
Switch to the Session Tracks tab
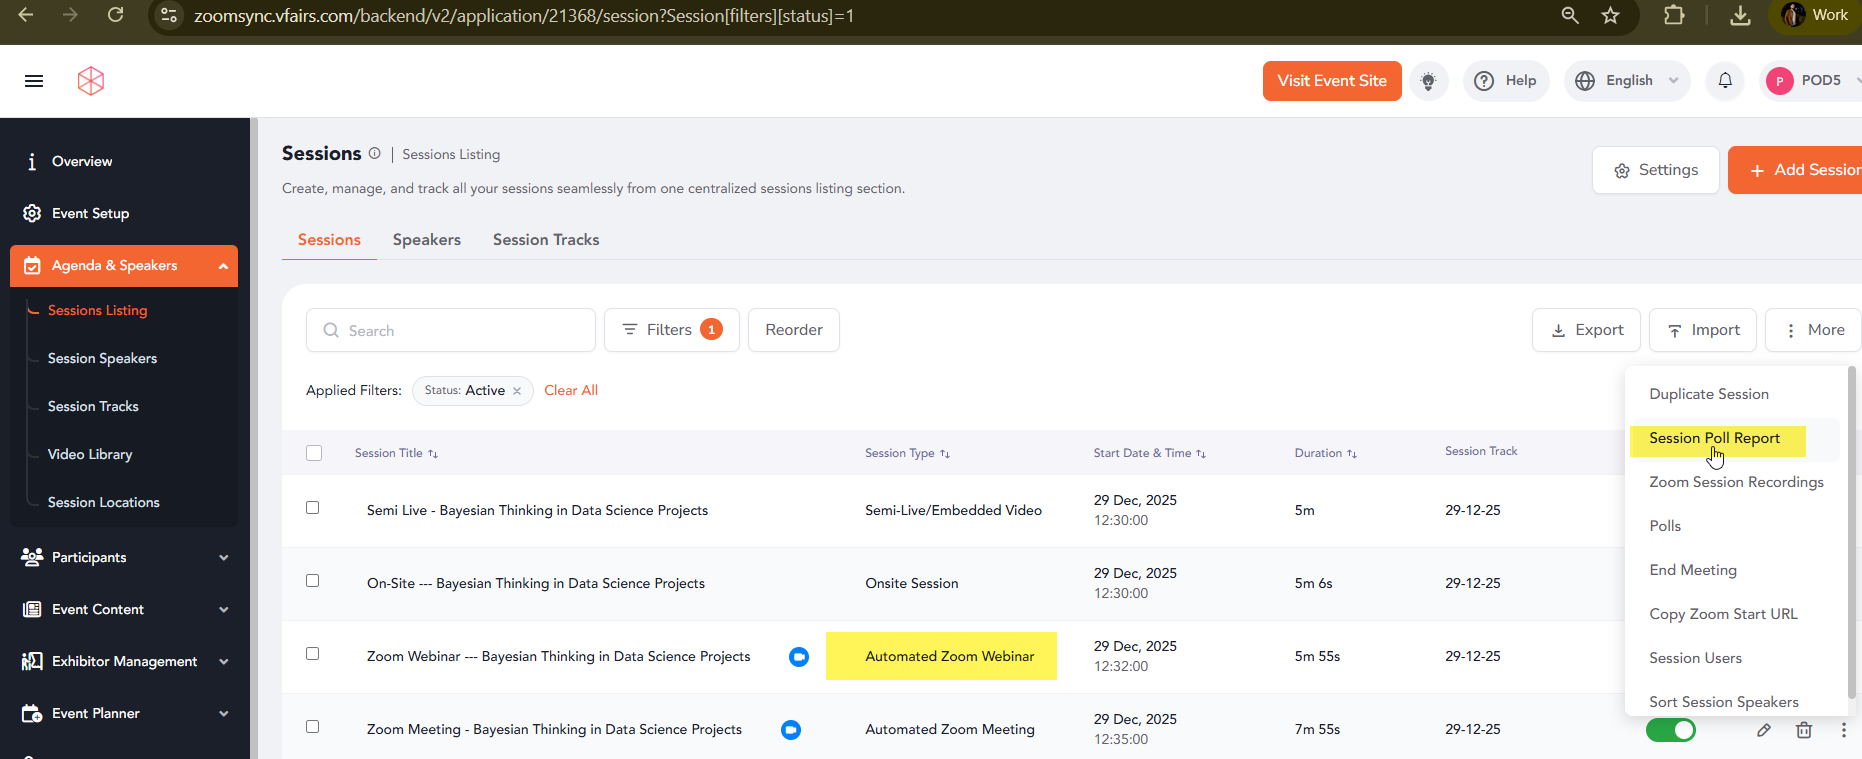(546, 240)
